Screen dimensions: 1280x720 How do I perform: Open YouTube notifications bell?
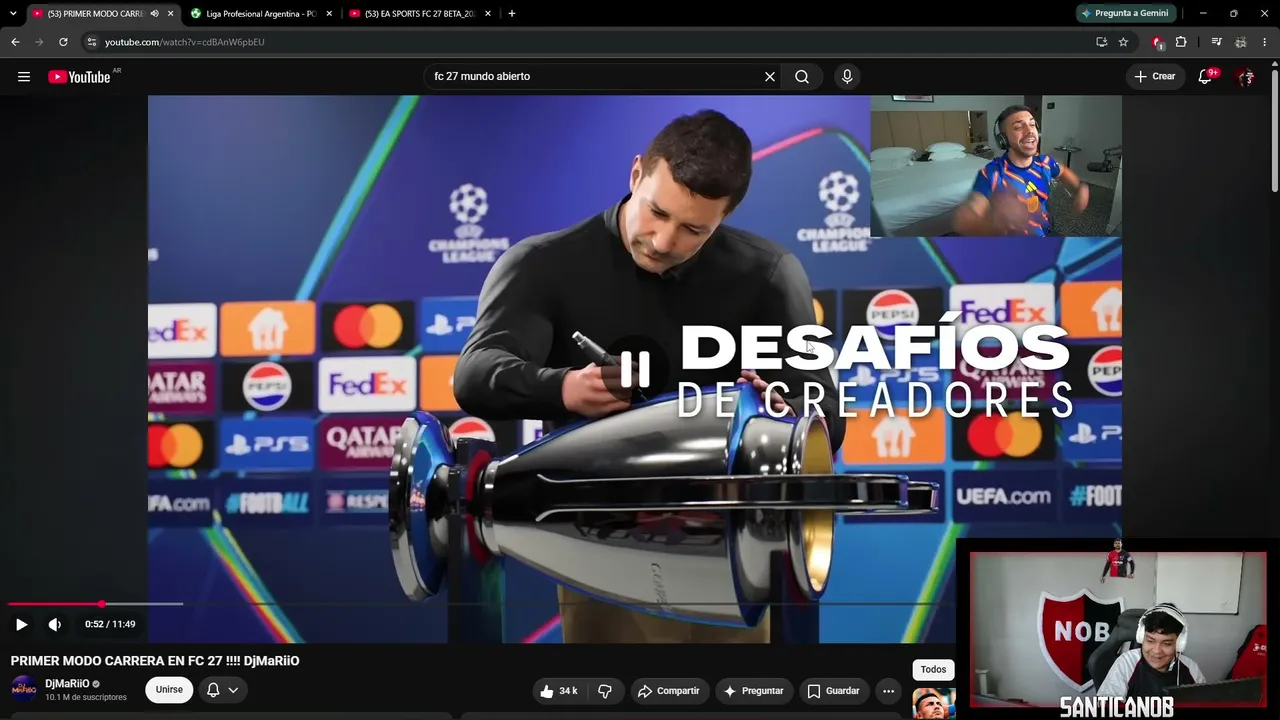(1206, 77)
